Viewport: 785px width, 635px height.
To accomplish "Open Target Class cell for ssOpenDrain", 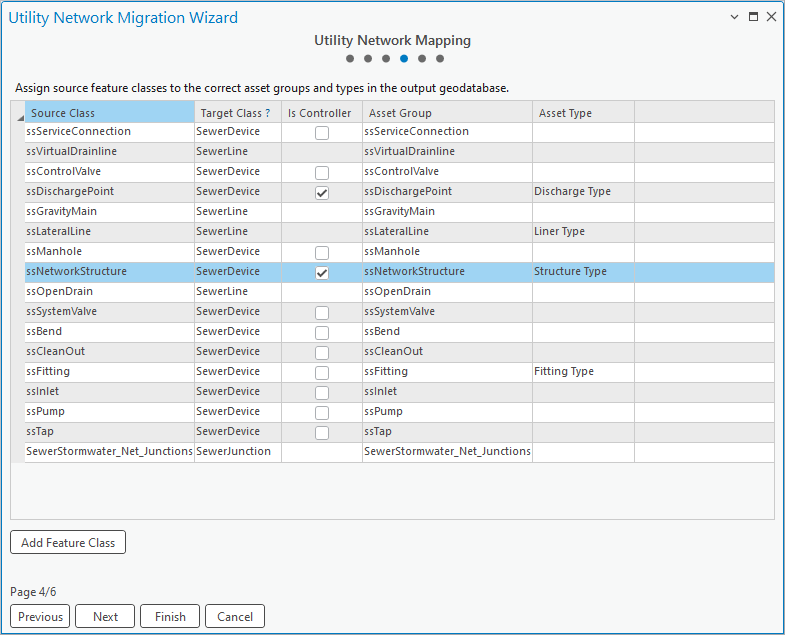I will coord(238,292).
